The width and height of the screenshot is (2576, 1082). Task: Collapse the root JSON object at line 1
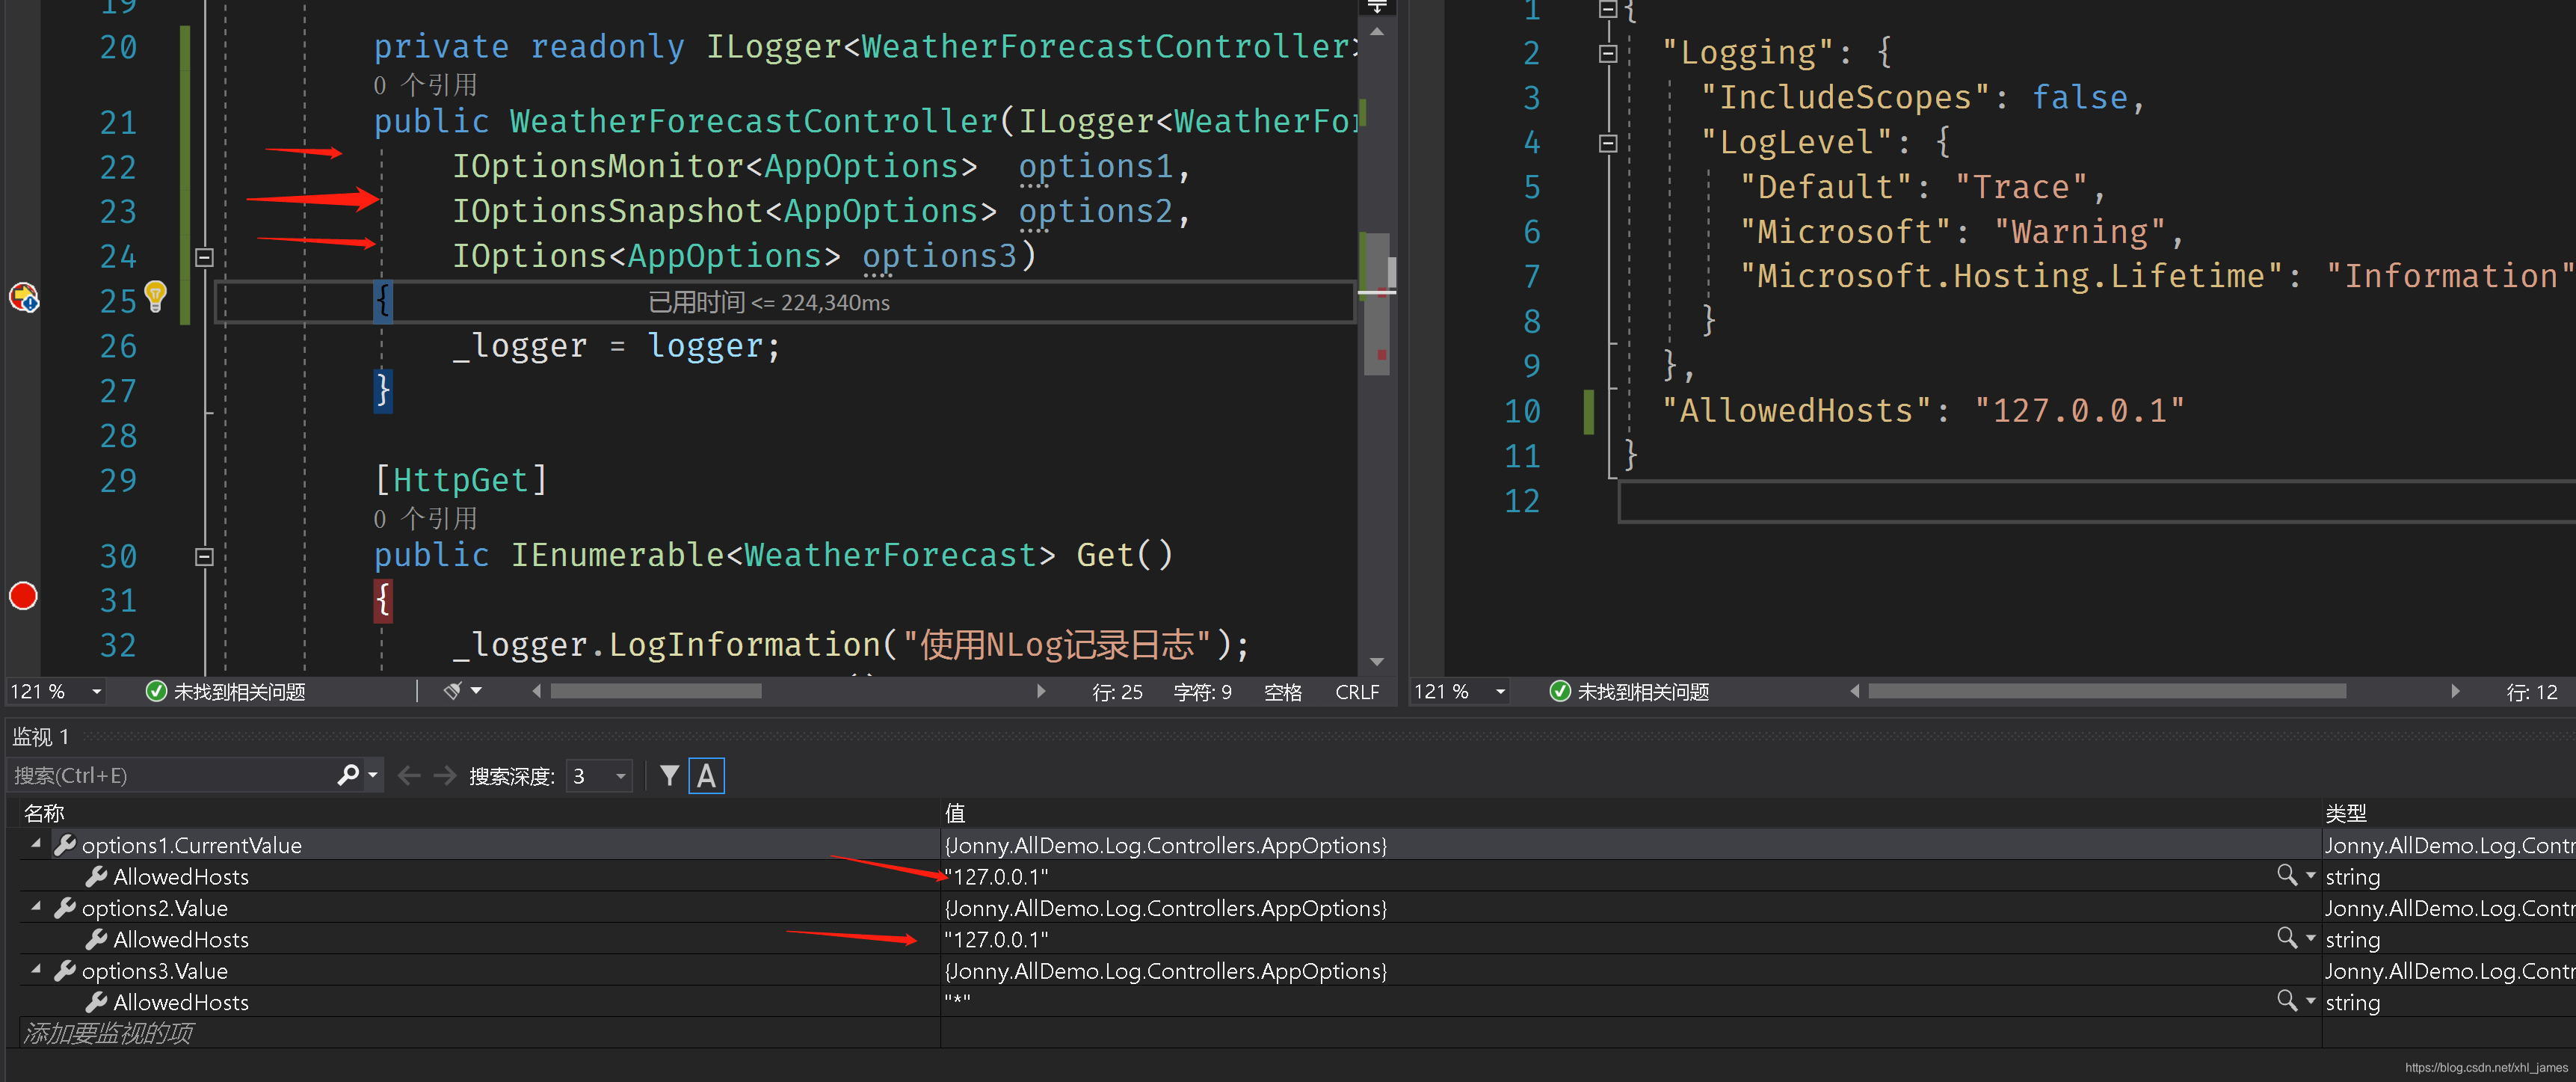[x=1608, y=9]
